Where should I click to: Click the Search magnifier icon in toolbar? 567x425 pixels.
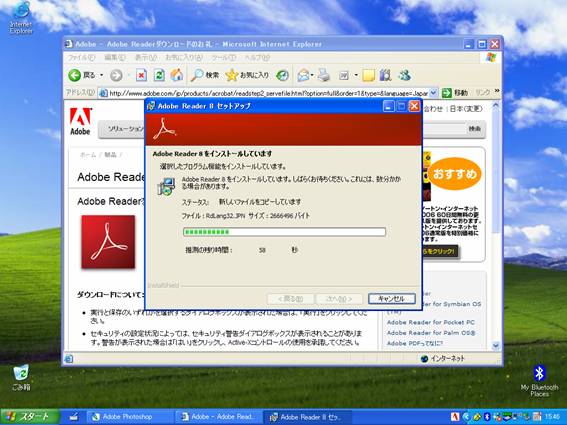click(197, 75)
